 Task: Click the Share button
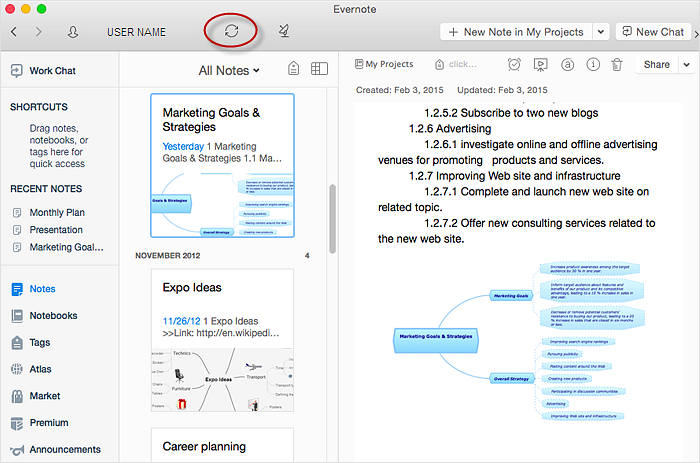pyautogui.click(x=656, y=65)
